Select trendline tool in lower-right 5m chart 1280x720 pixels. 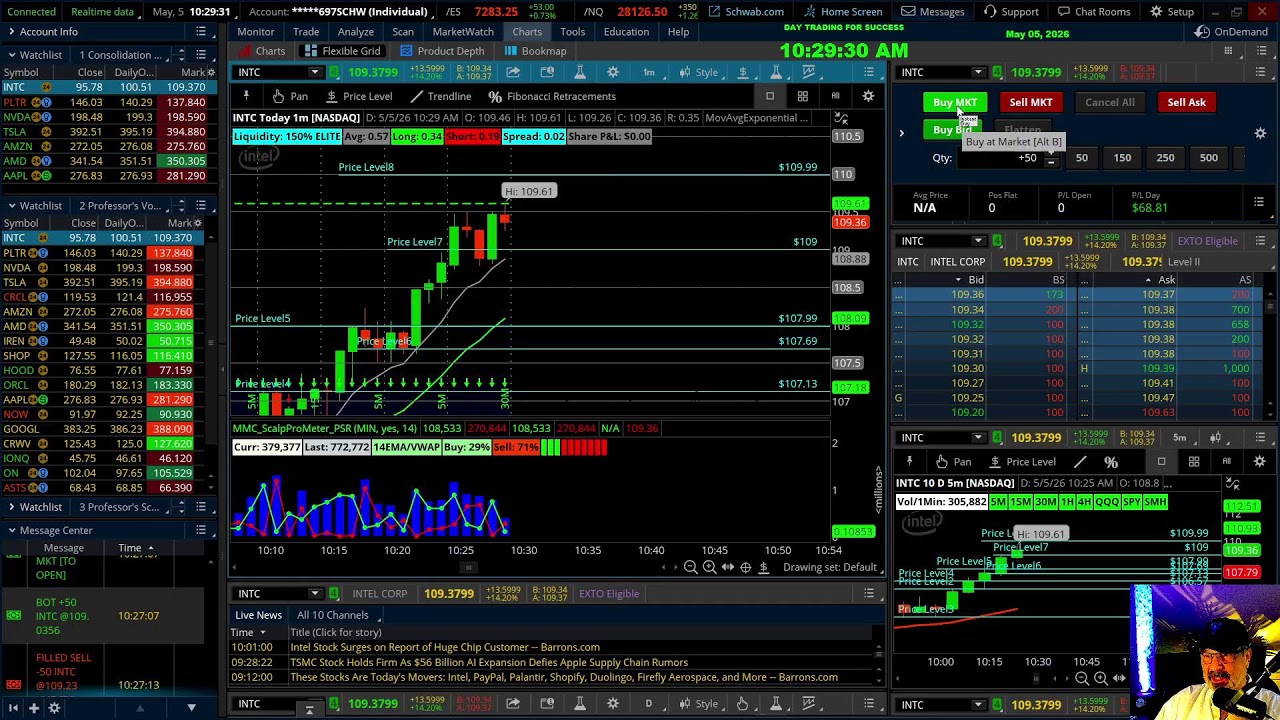click(x=1080, y=462)
